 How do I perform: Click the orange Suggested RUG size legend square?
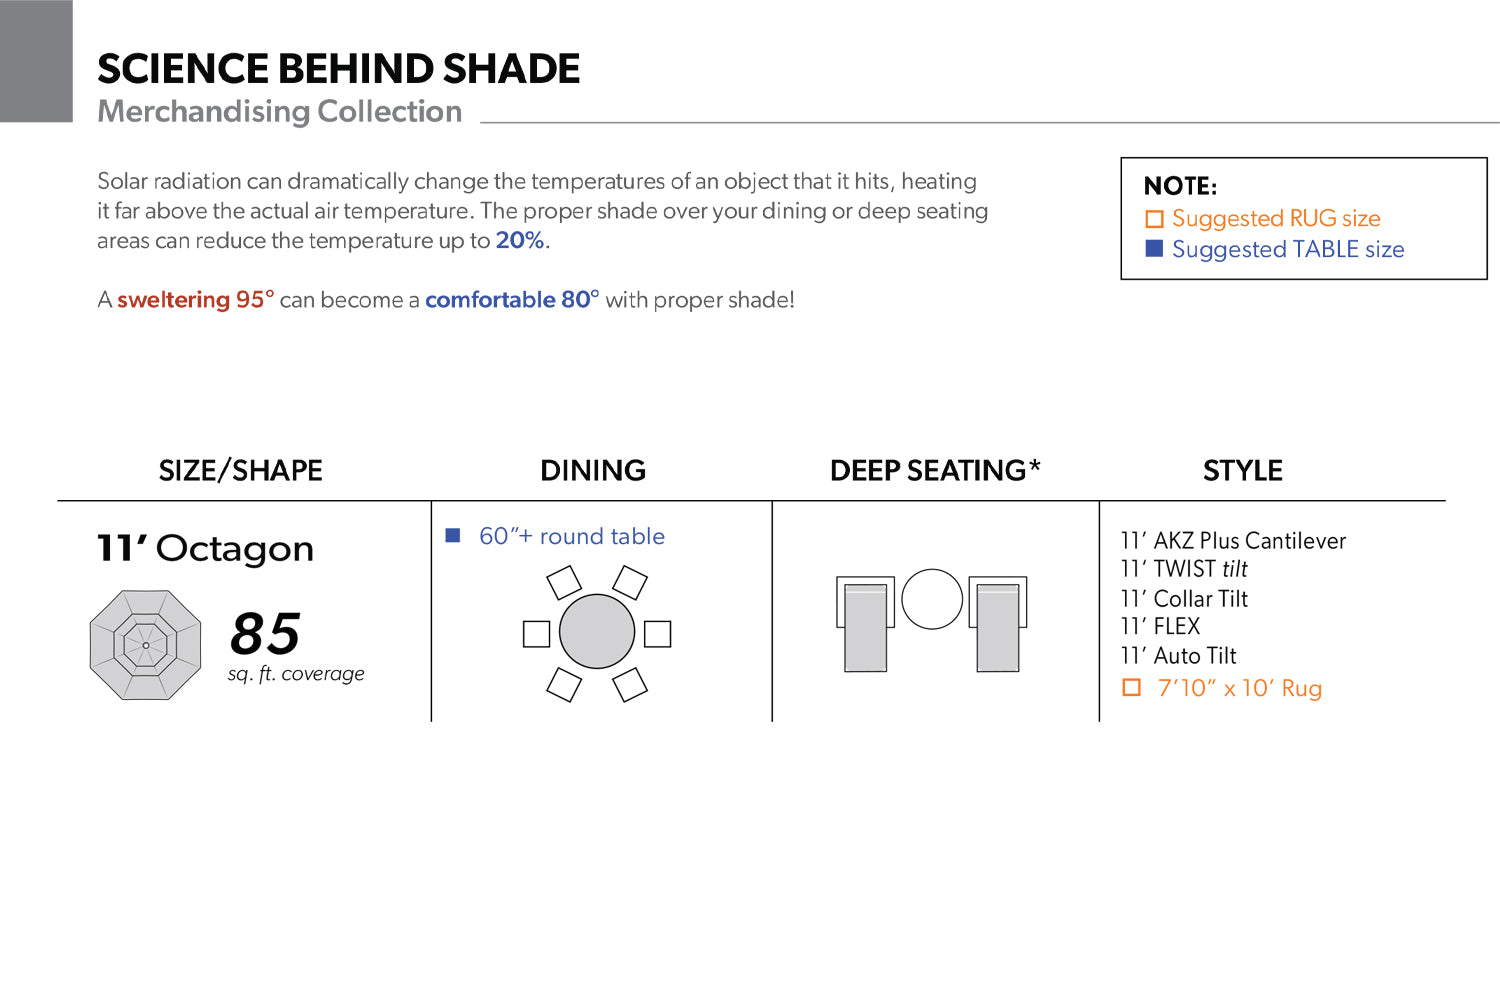(x=1155, y=219)
